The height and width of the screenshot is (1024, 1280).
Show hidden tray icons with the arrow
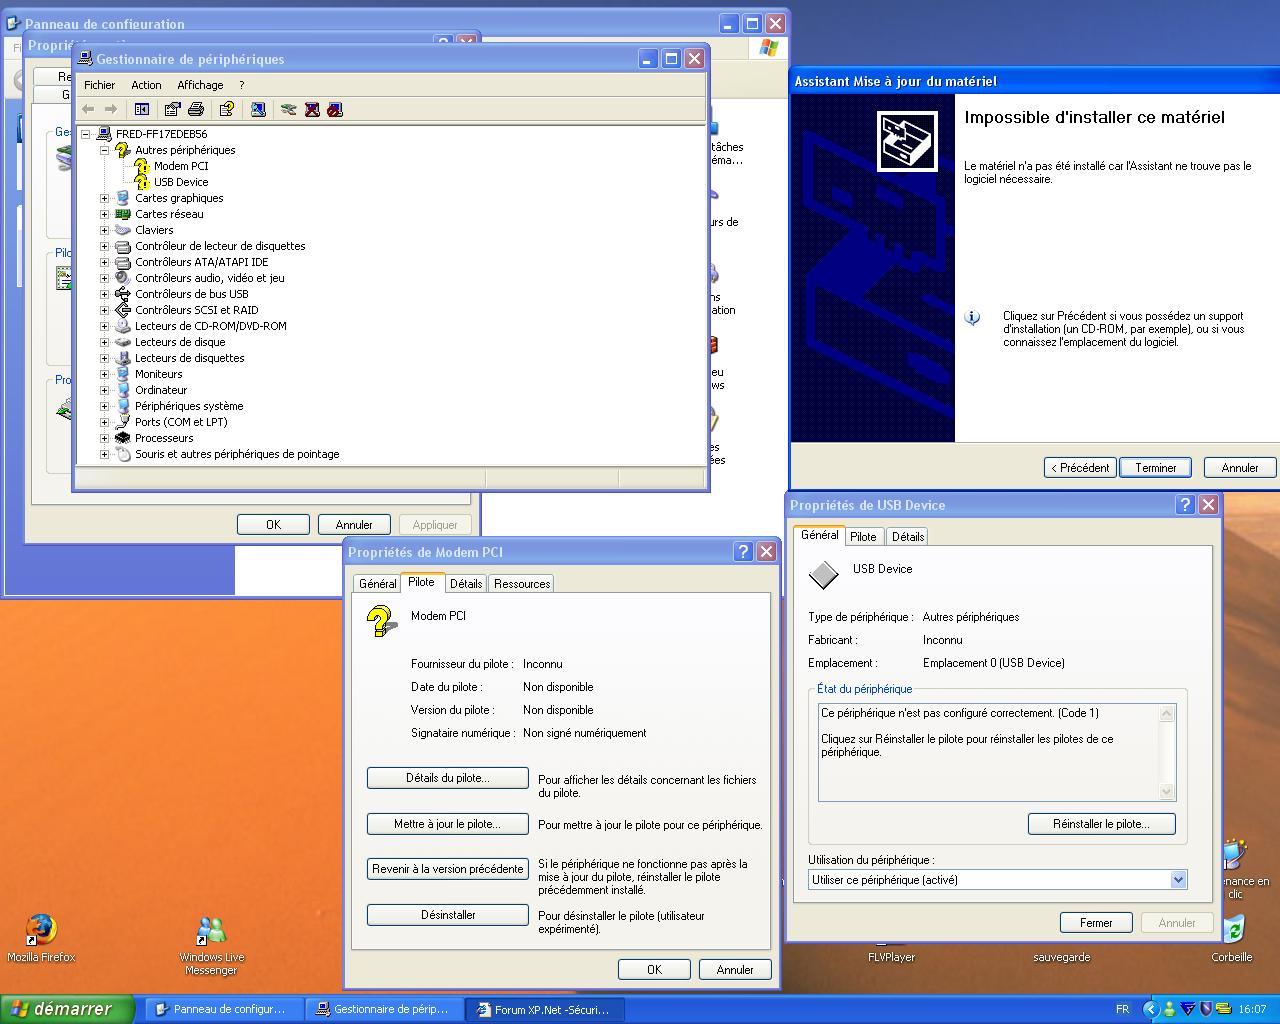[1150, 1009]
